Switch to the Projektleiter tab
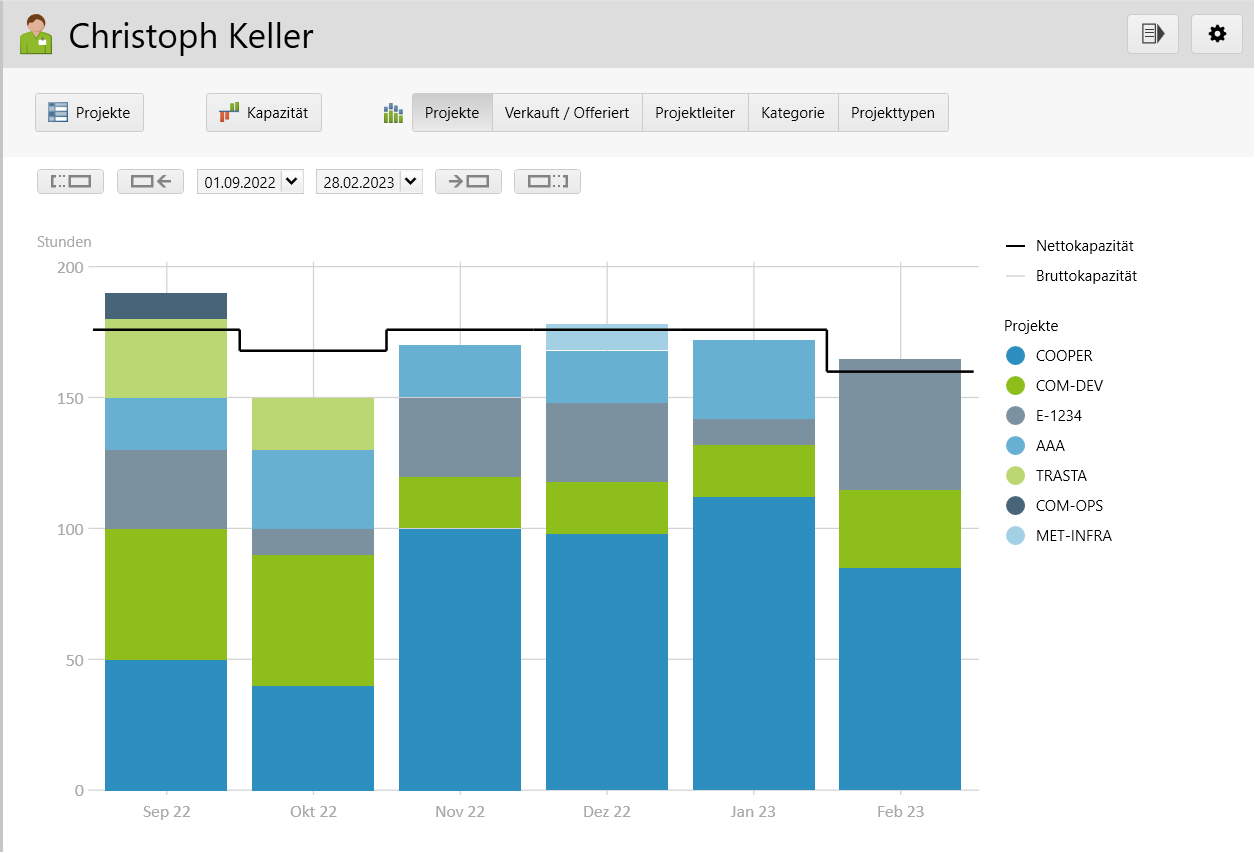The image size is (1255, 853). point(695,112)
